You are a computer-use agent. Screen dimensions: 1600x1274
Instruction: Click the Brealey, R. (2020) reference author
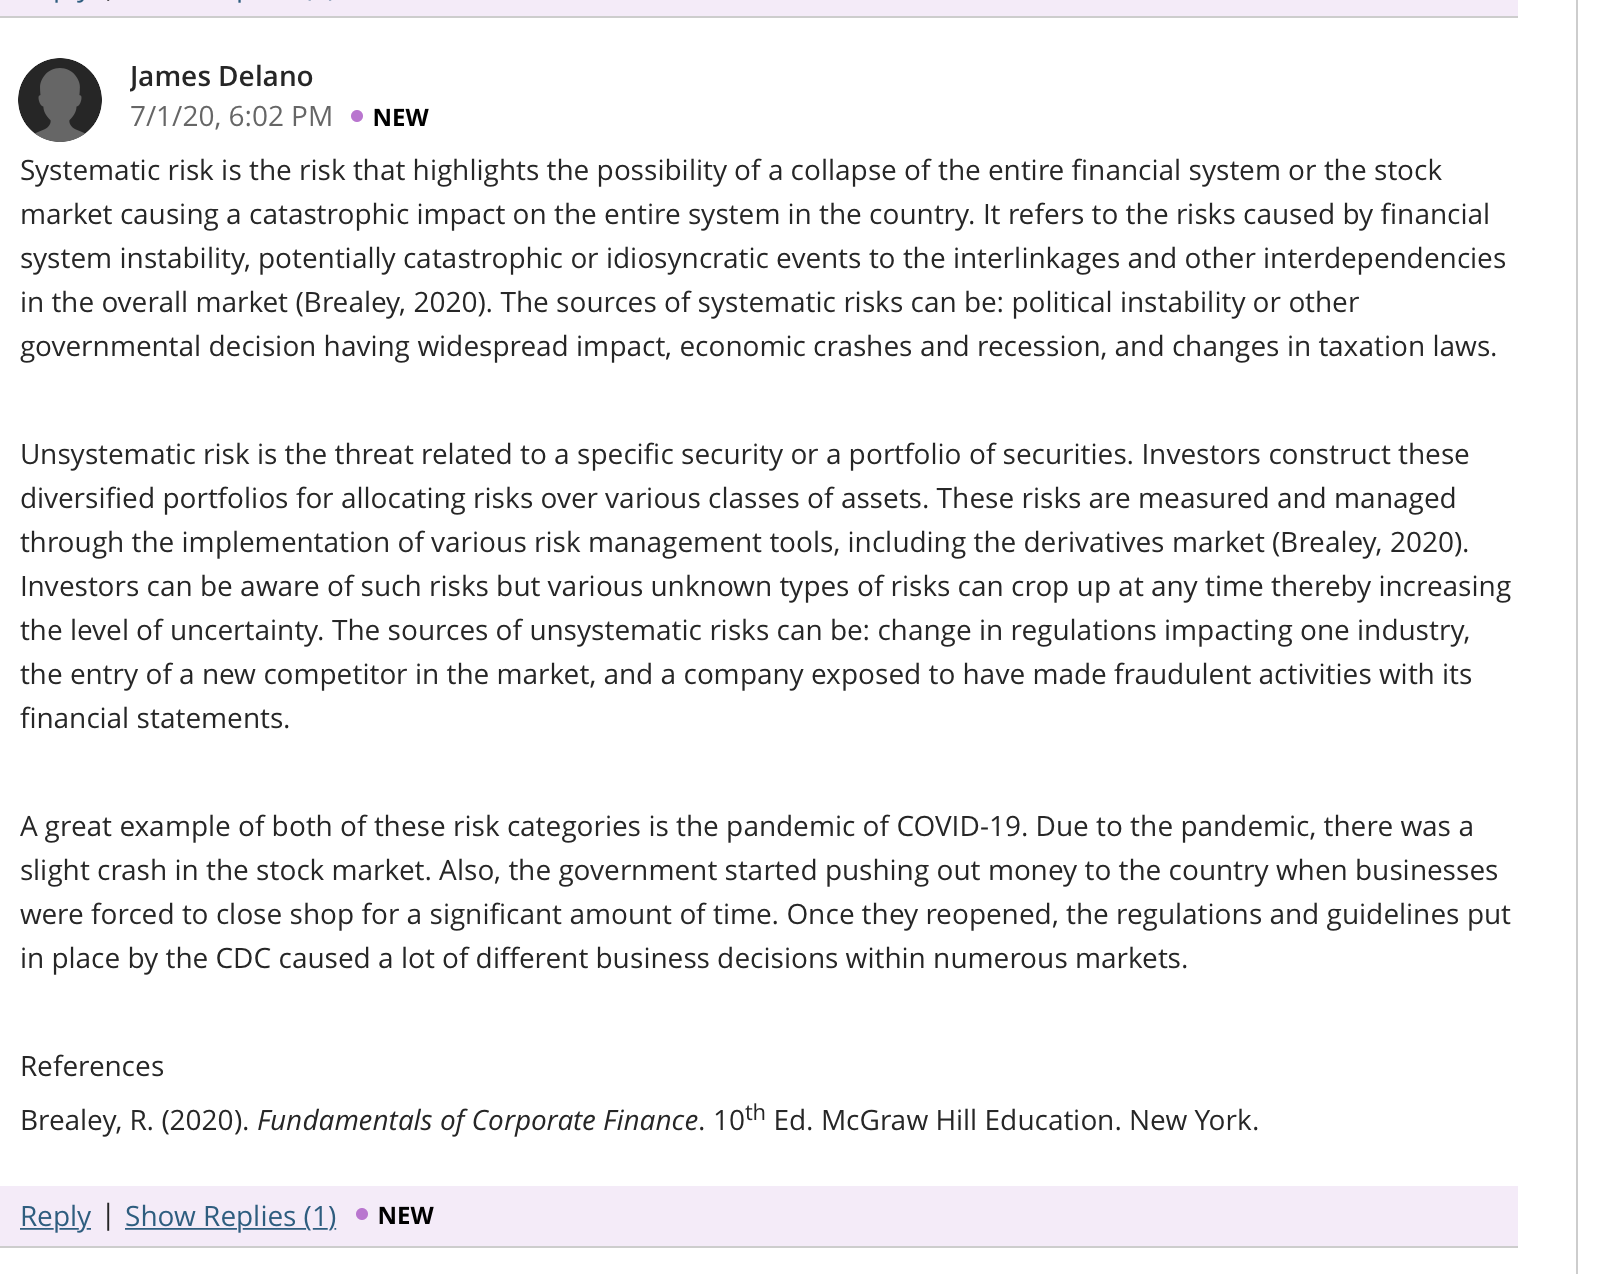134,1120
